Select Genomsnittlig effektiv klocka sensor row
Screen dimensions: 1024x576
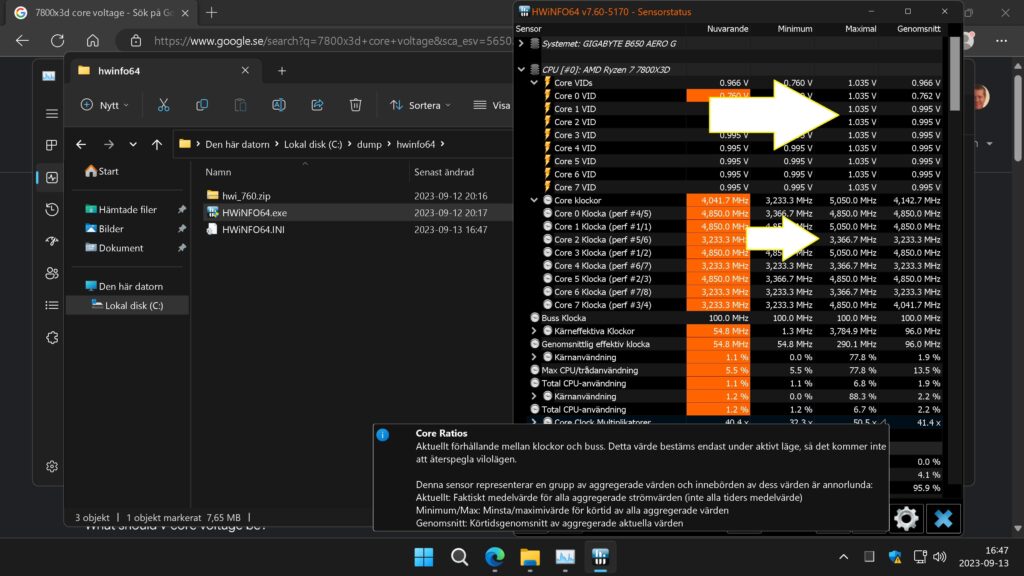pyautogui.click(x=729, y=344)
